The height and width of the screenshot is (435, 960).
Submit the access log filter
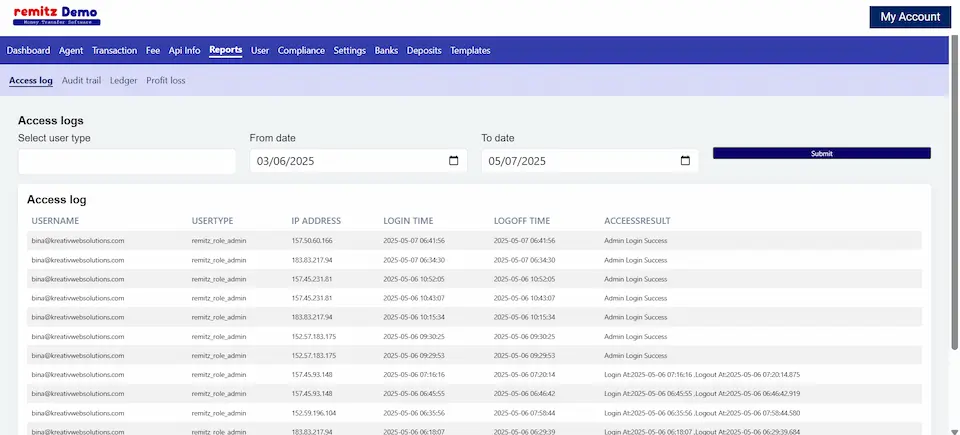point(821,153)
